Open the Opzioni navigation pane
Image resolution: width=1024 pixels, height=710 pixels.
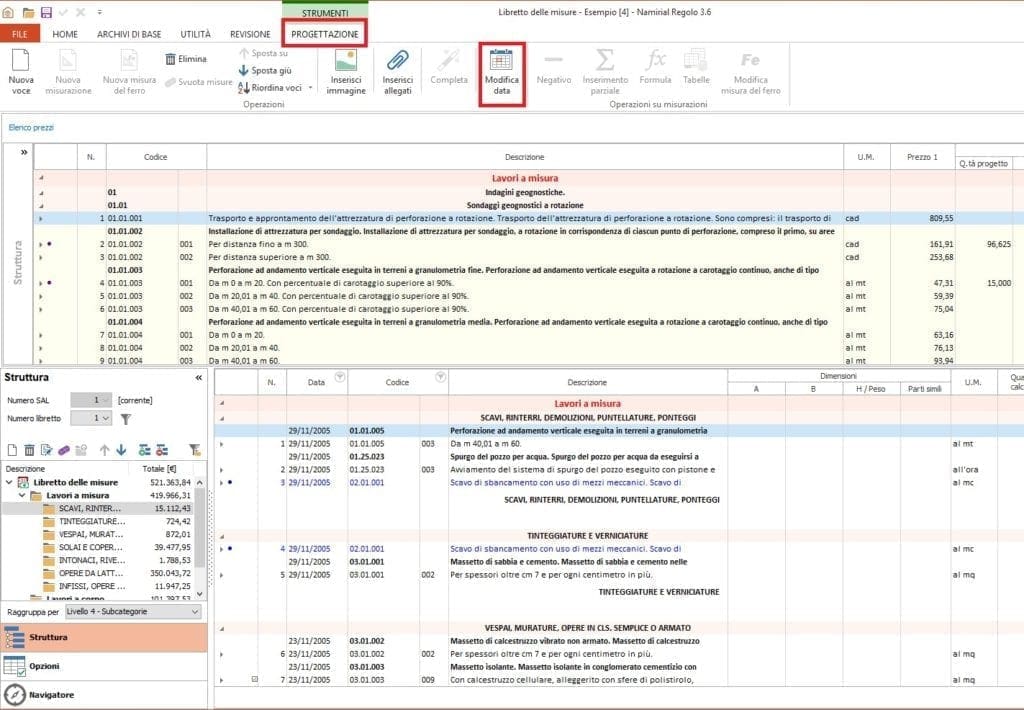(104, 666)
